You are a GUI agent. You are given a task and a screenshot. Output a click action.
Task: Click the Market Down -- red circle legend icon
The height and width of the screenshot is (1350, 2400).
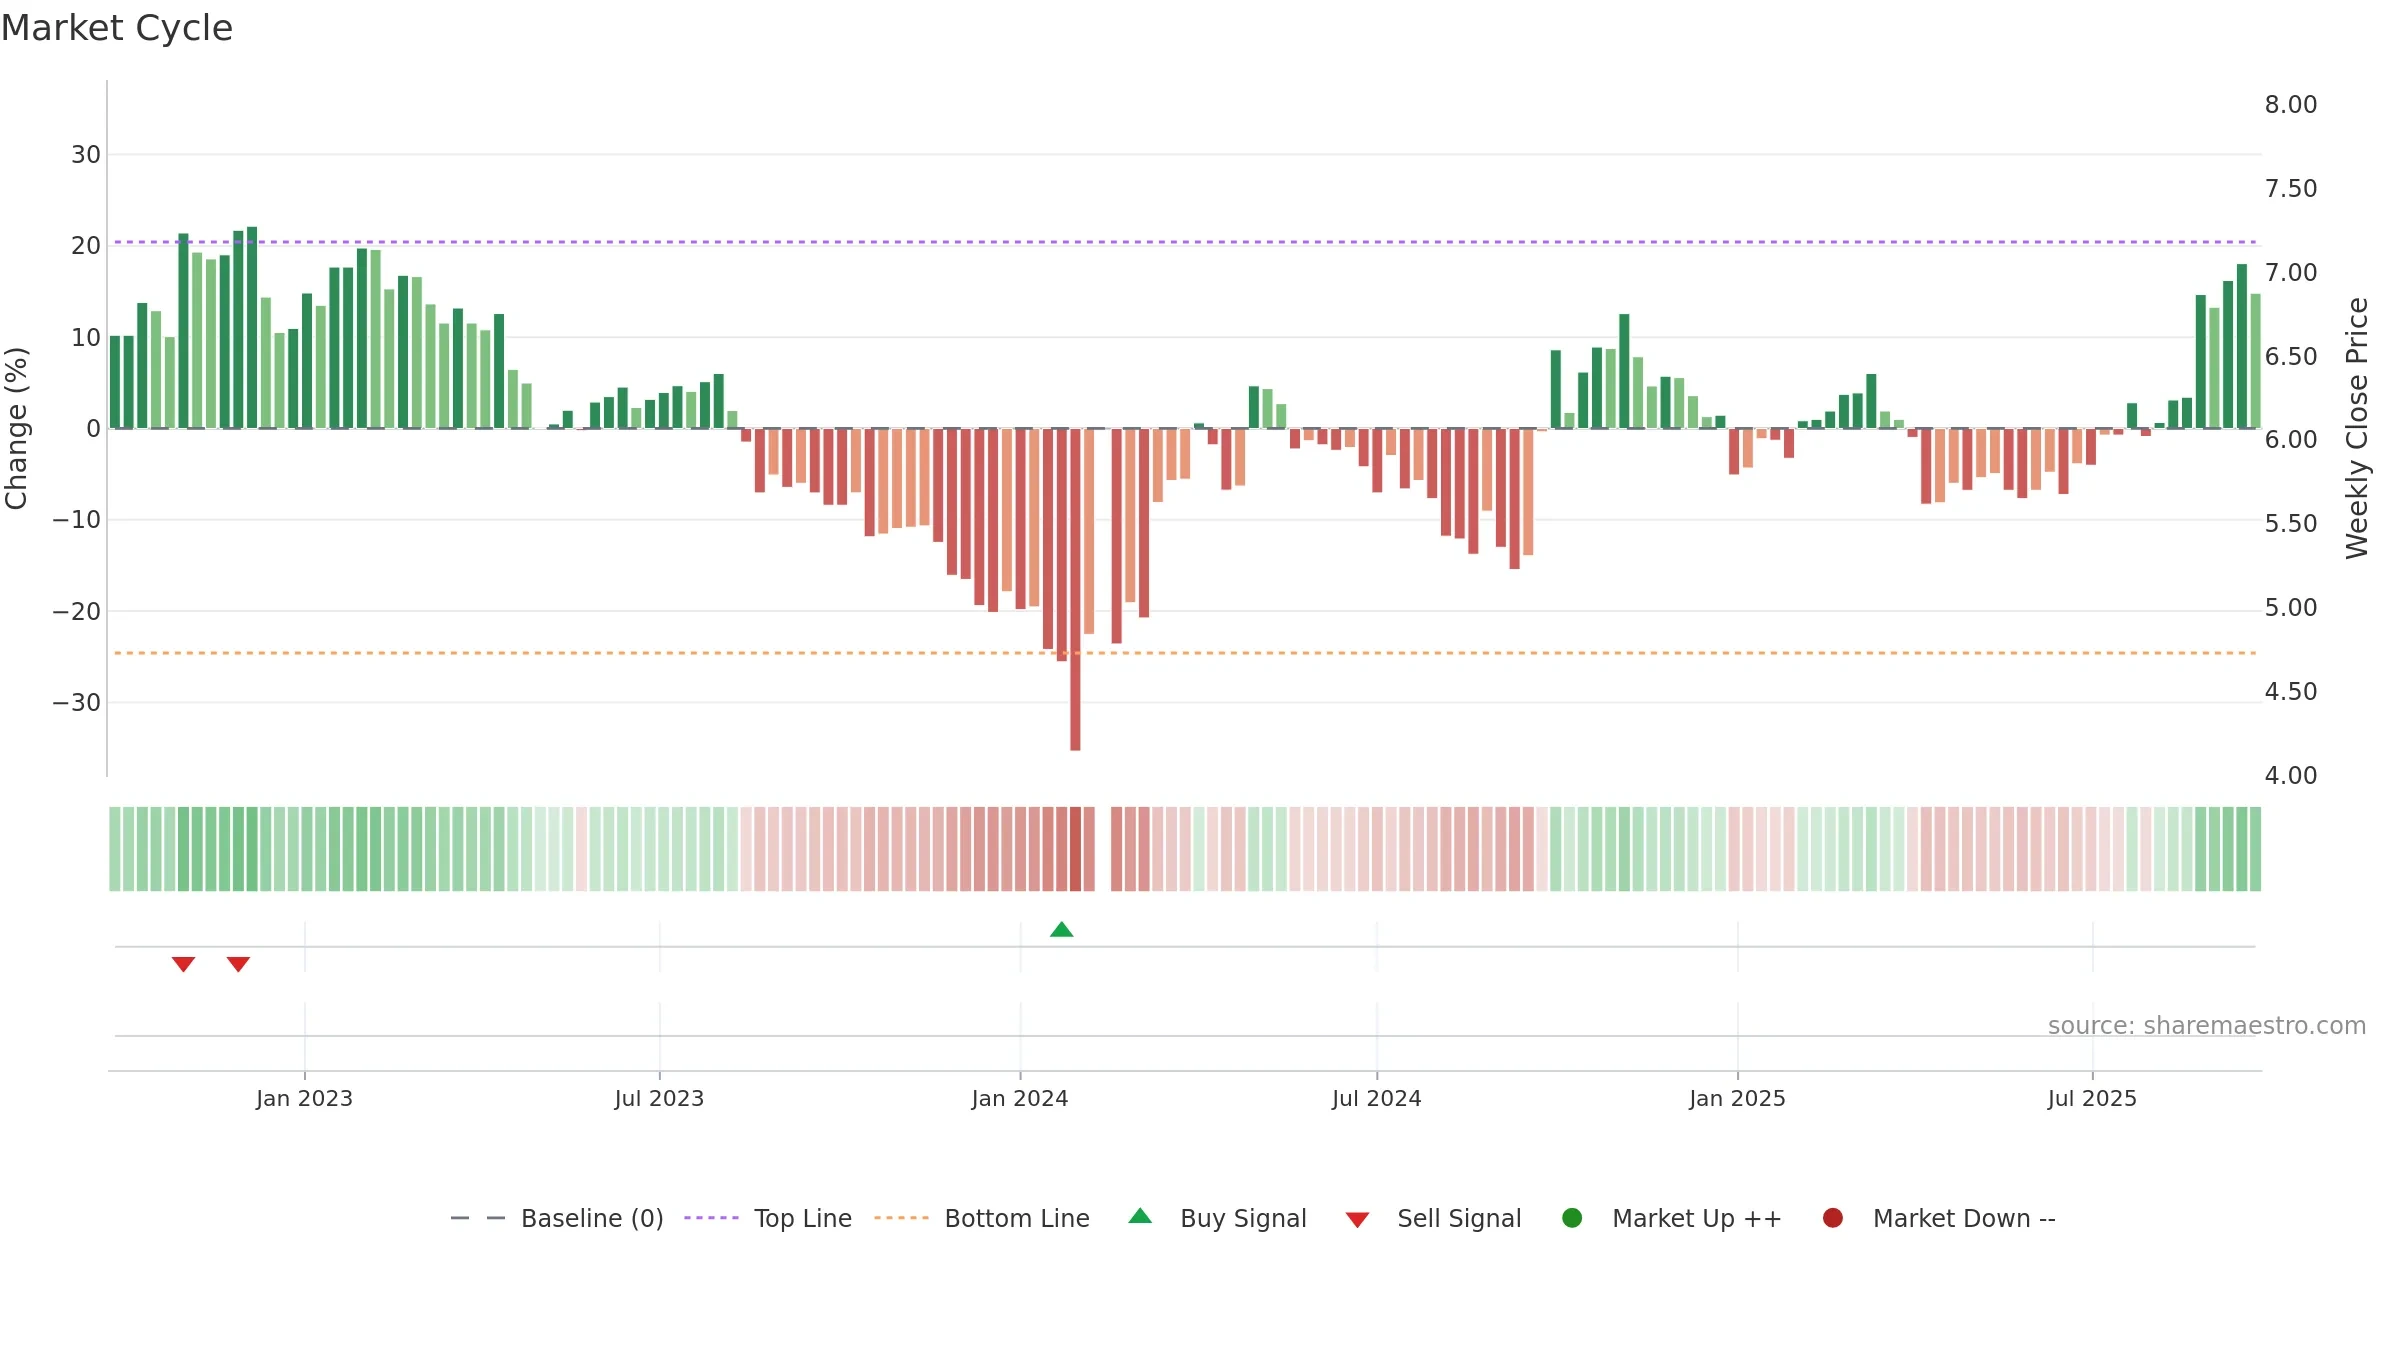click(1833, 1218)
